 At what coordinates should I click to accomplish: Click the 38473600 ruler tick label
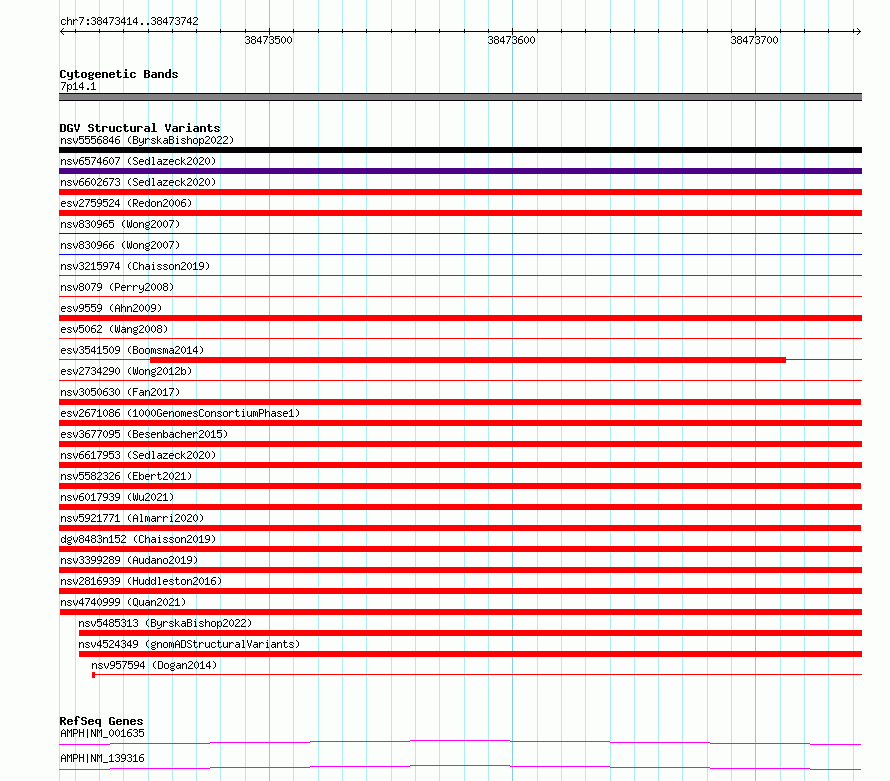pos(511,40)
